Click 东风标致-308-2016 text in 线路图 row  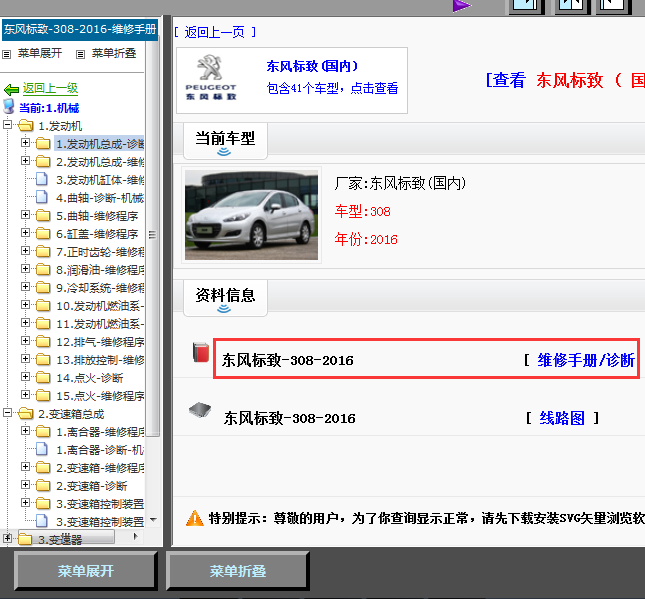290,418
